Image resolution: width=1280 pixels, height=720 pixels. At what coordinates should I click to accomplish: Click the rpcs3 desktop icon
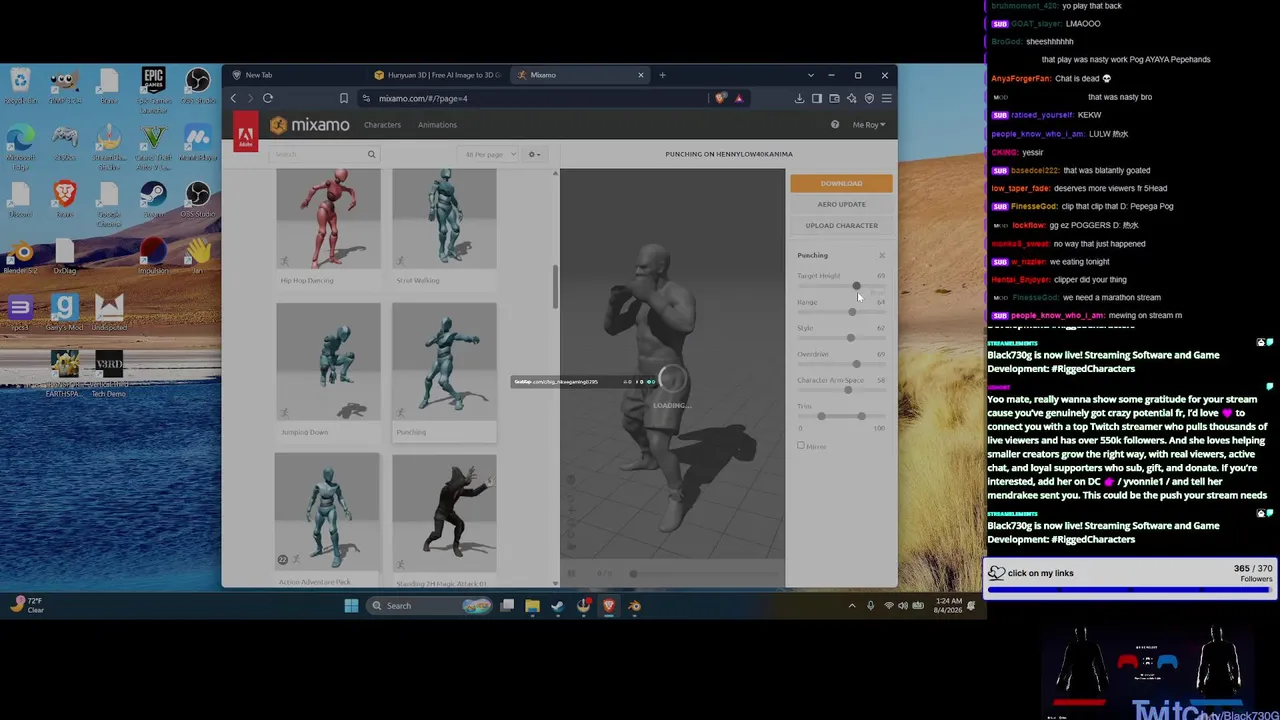tap(20, 313)
